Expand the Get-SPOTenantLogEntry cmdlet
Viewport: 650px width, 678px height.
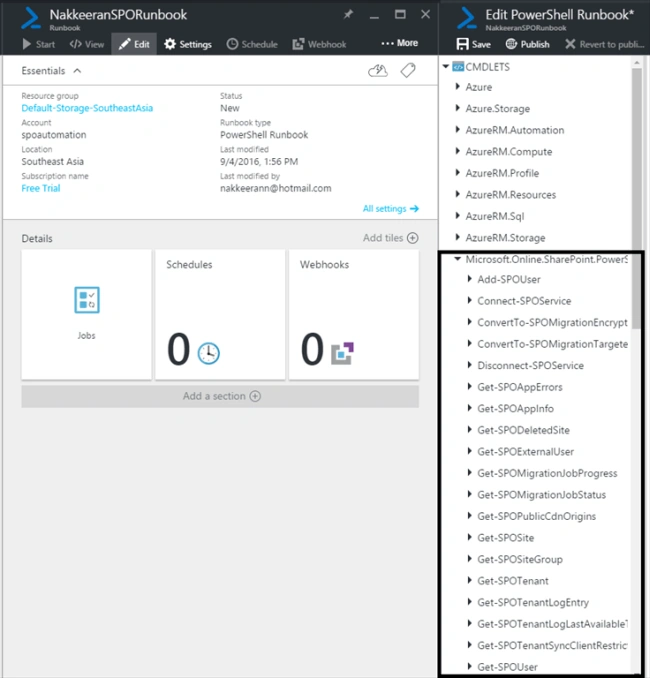470,602
